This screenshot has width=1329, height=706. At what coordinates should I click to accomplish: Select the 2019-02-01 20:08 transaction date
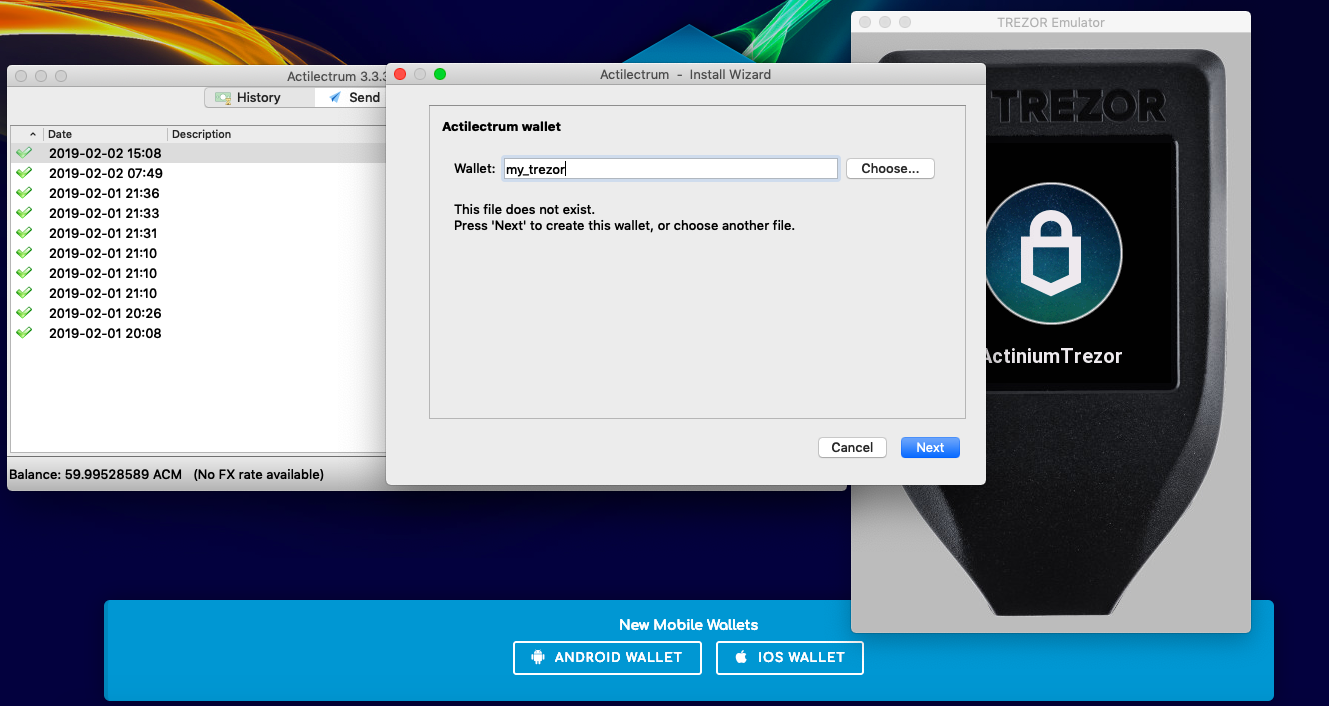pos(105,333)
